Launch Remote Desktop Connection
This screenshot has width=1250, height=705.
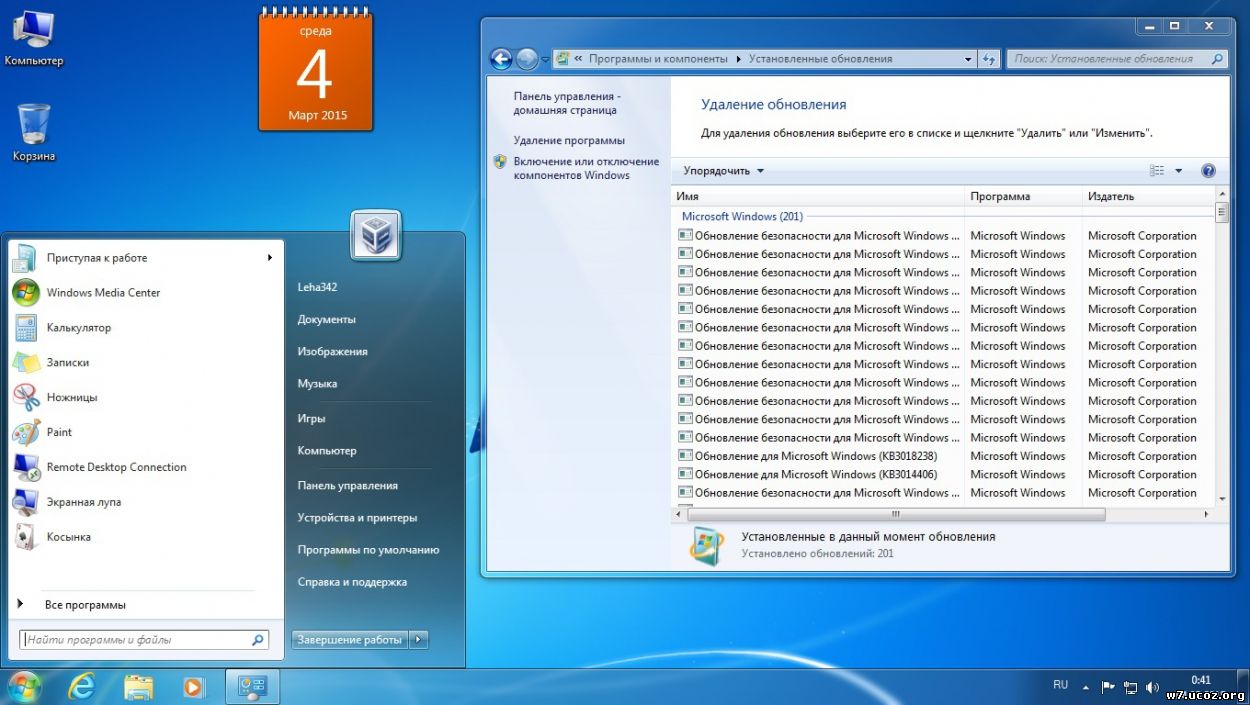pyautogui.click(x=146, y=467)
